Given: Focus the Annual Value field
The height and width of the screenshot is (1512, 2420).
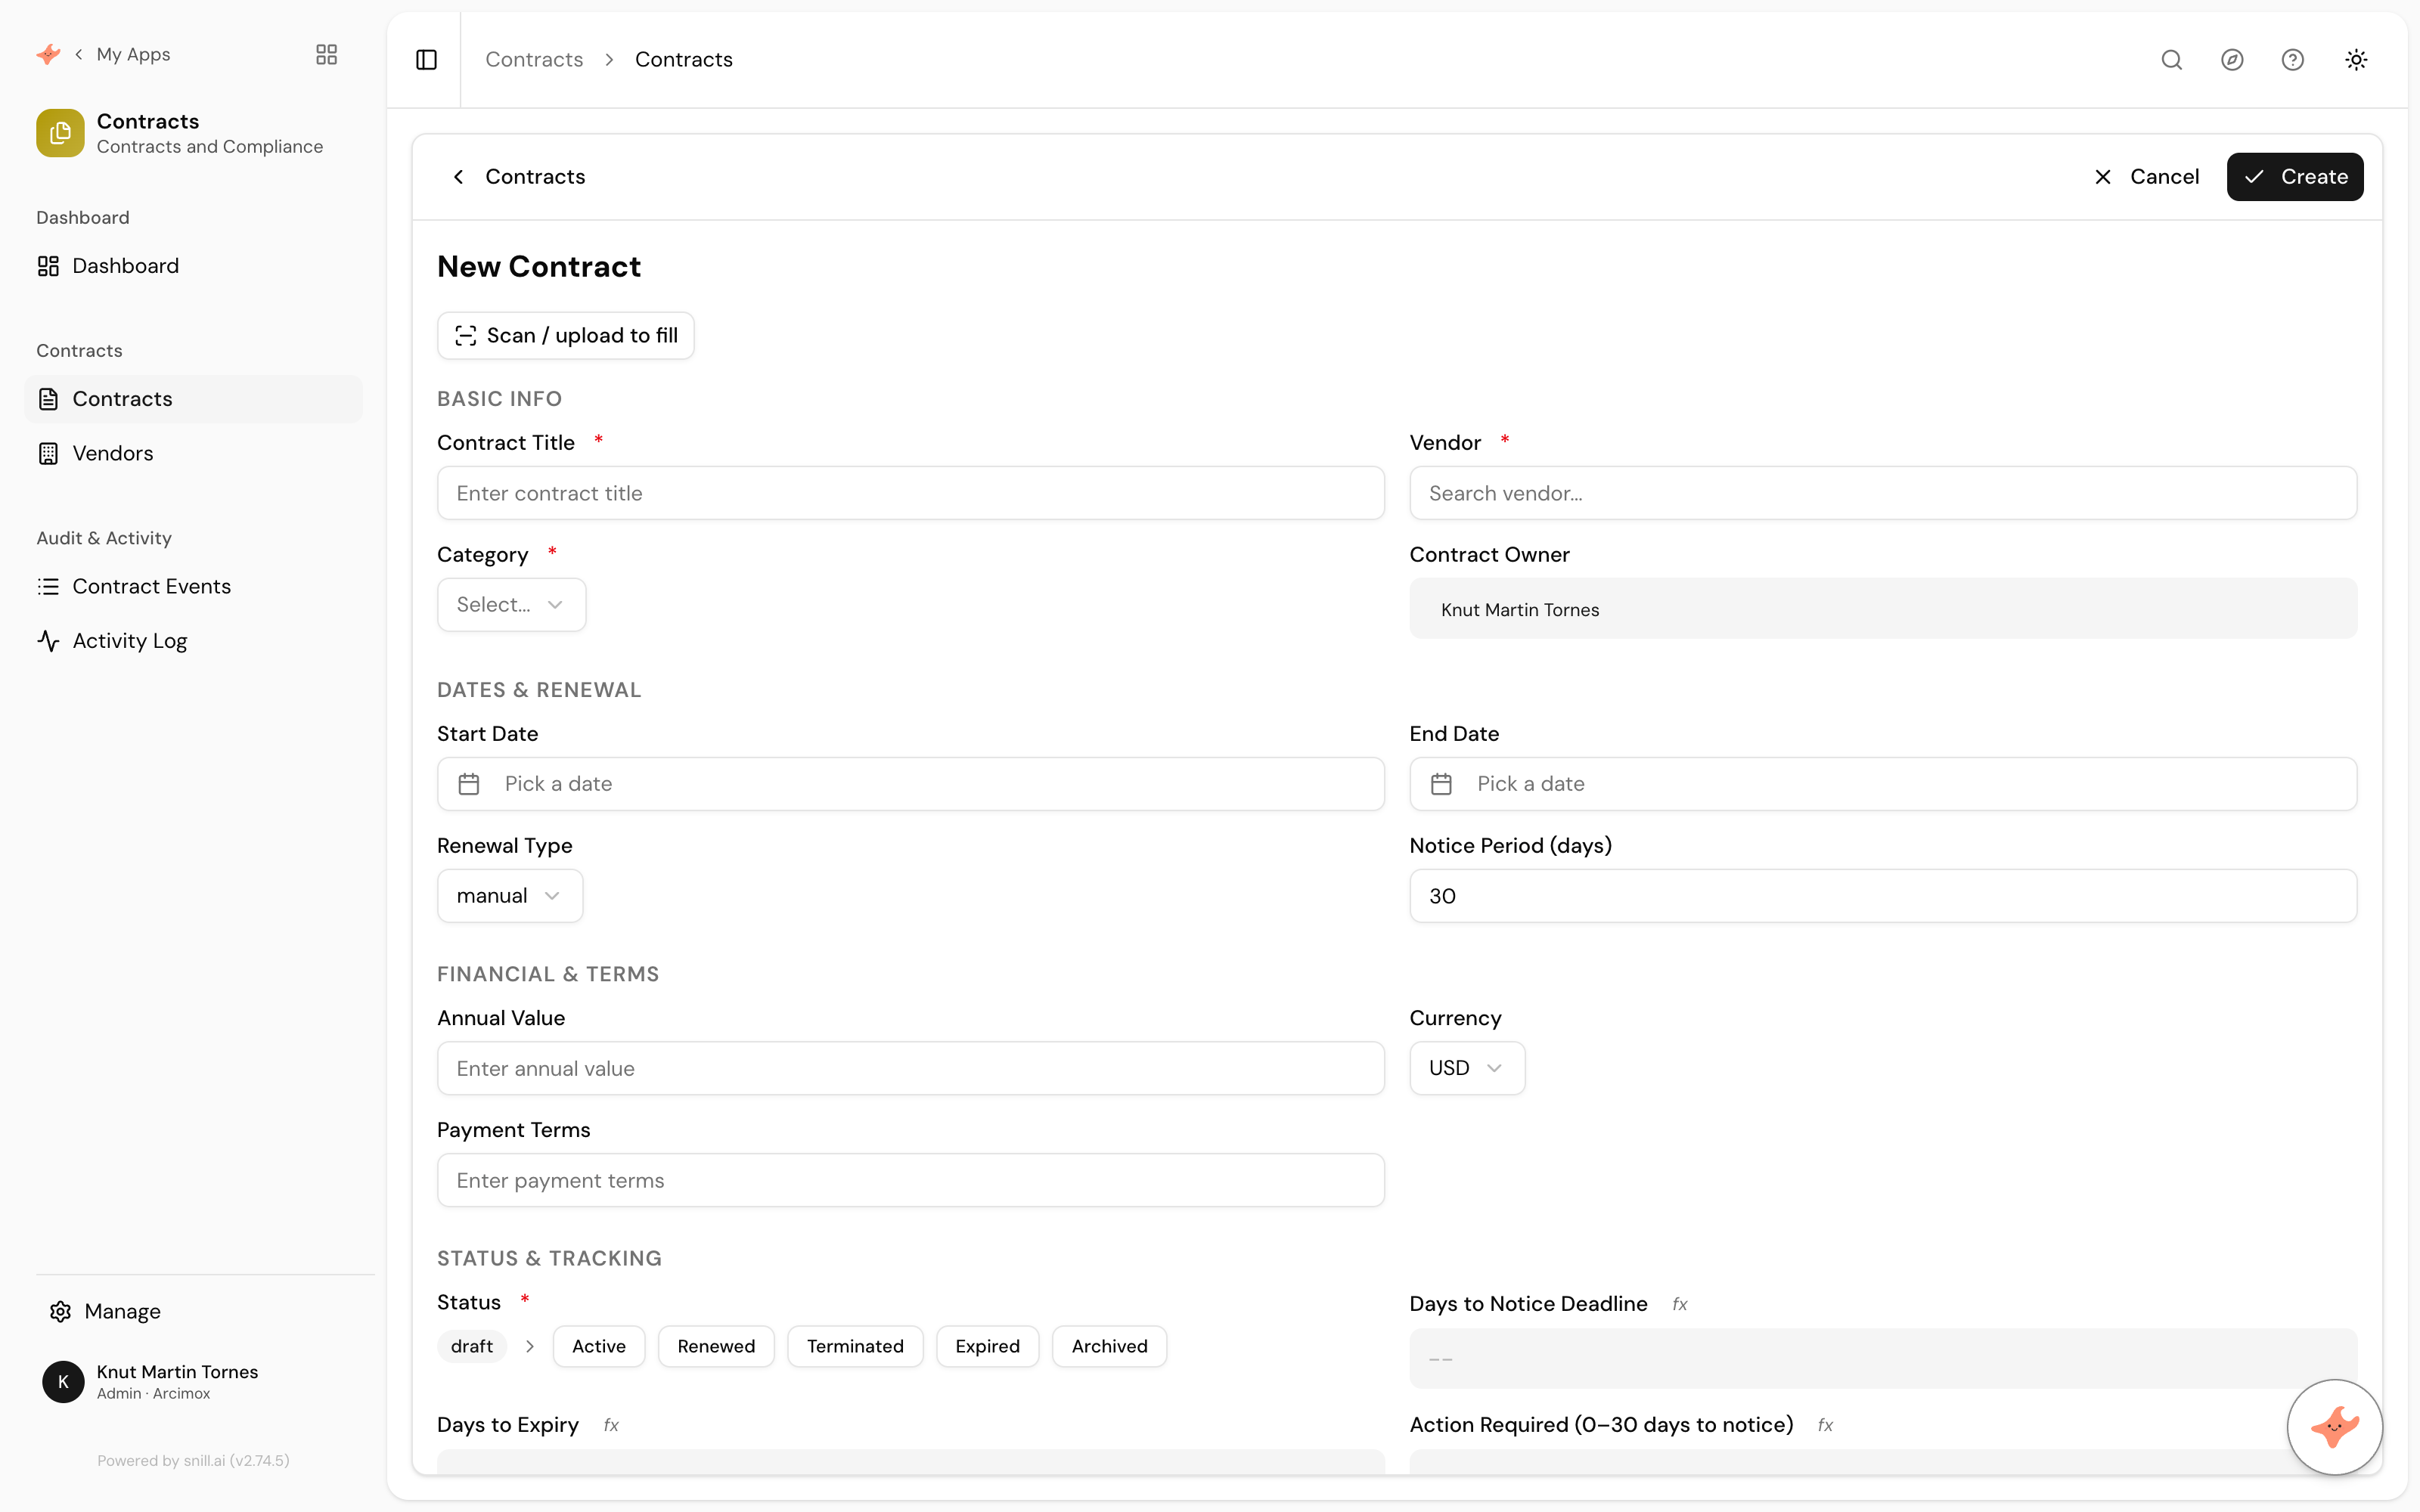Looking at the screenshot, I should click(x=910, y=1068).
